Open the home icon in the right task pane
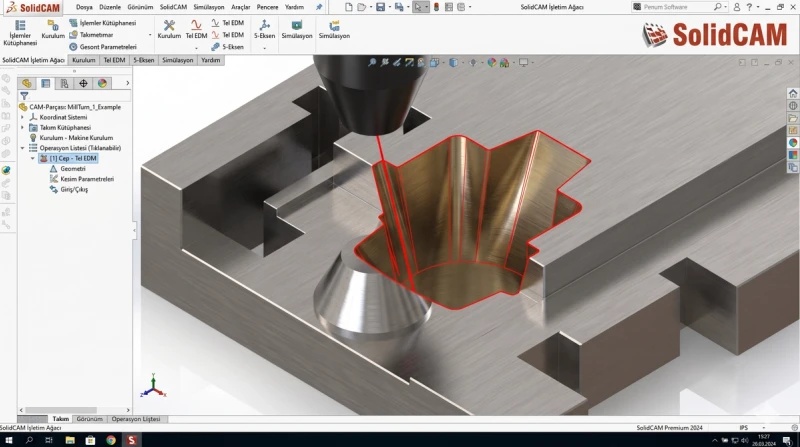Image resolution: width=800 pixels, height=447 pixels. coord(793,93)
